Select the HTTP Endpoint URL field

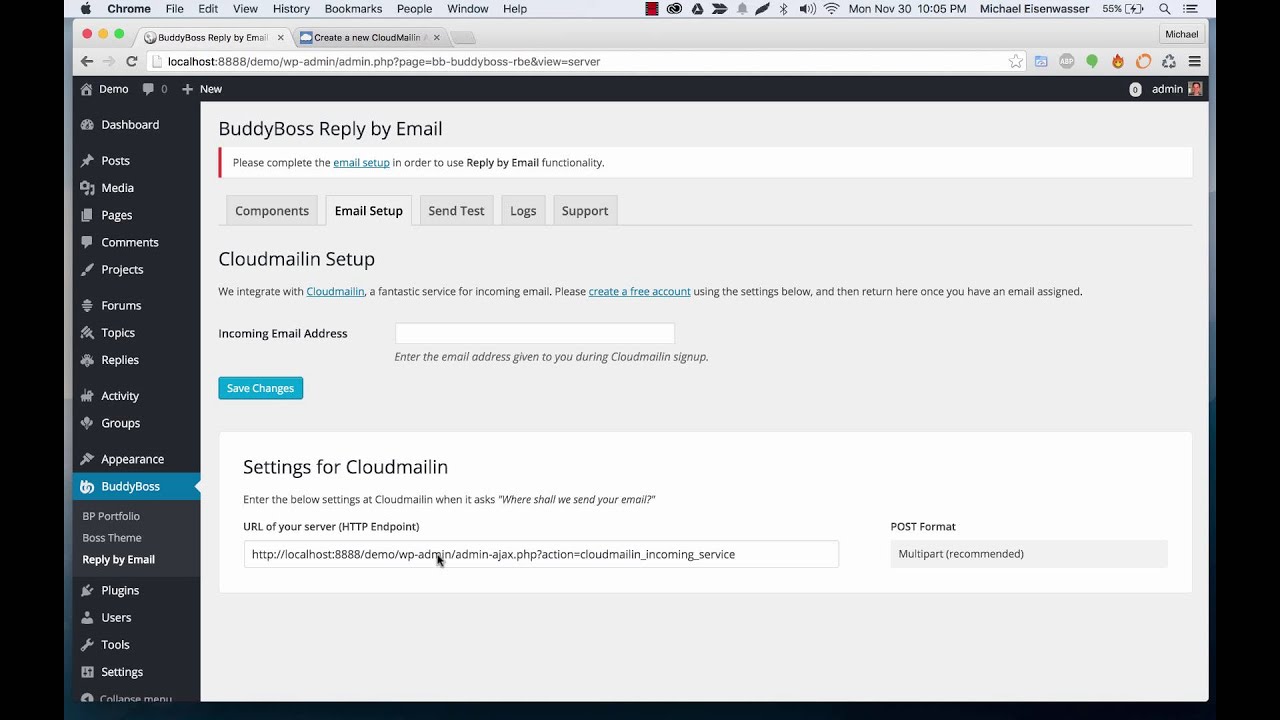[541, 554]
